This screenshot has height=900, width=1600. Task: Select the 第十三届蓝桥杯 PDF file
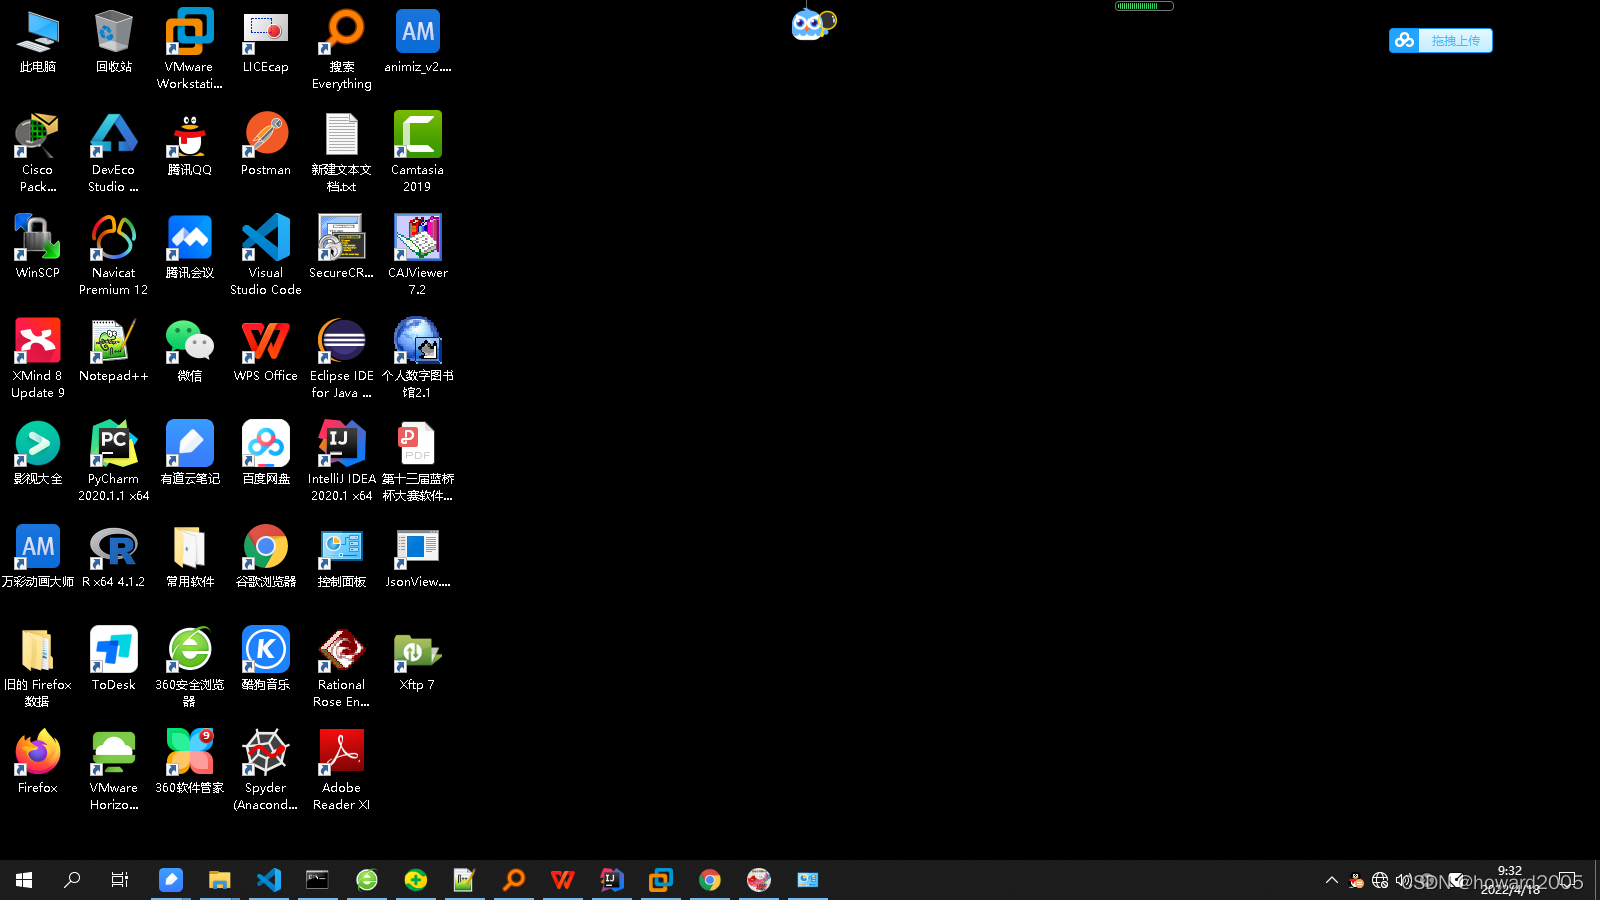pos(418,460)
